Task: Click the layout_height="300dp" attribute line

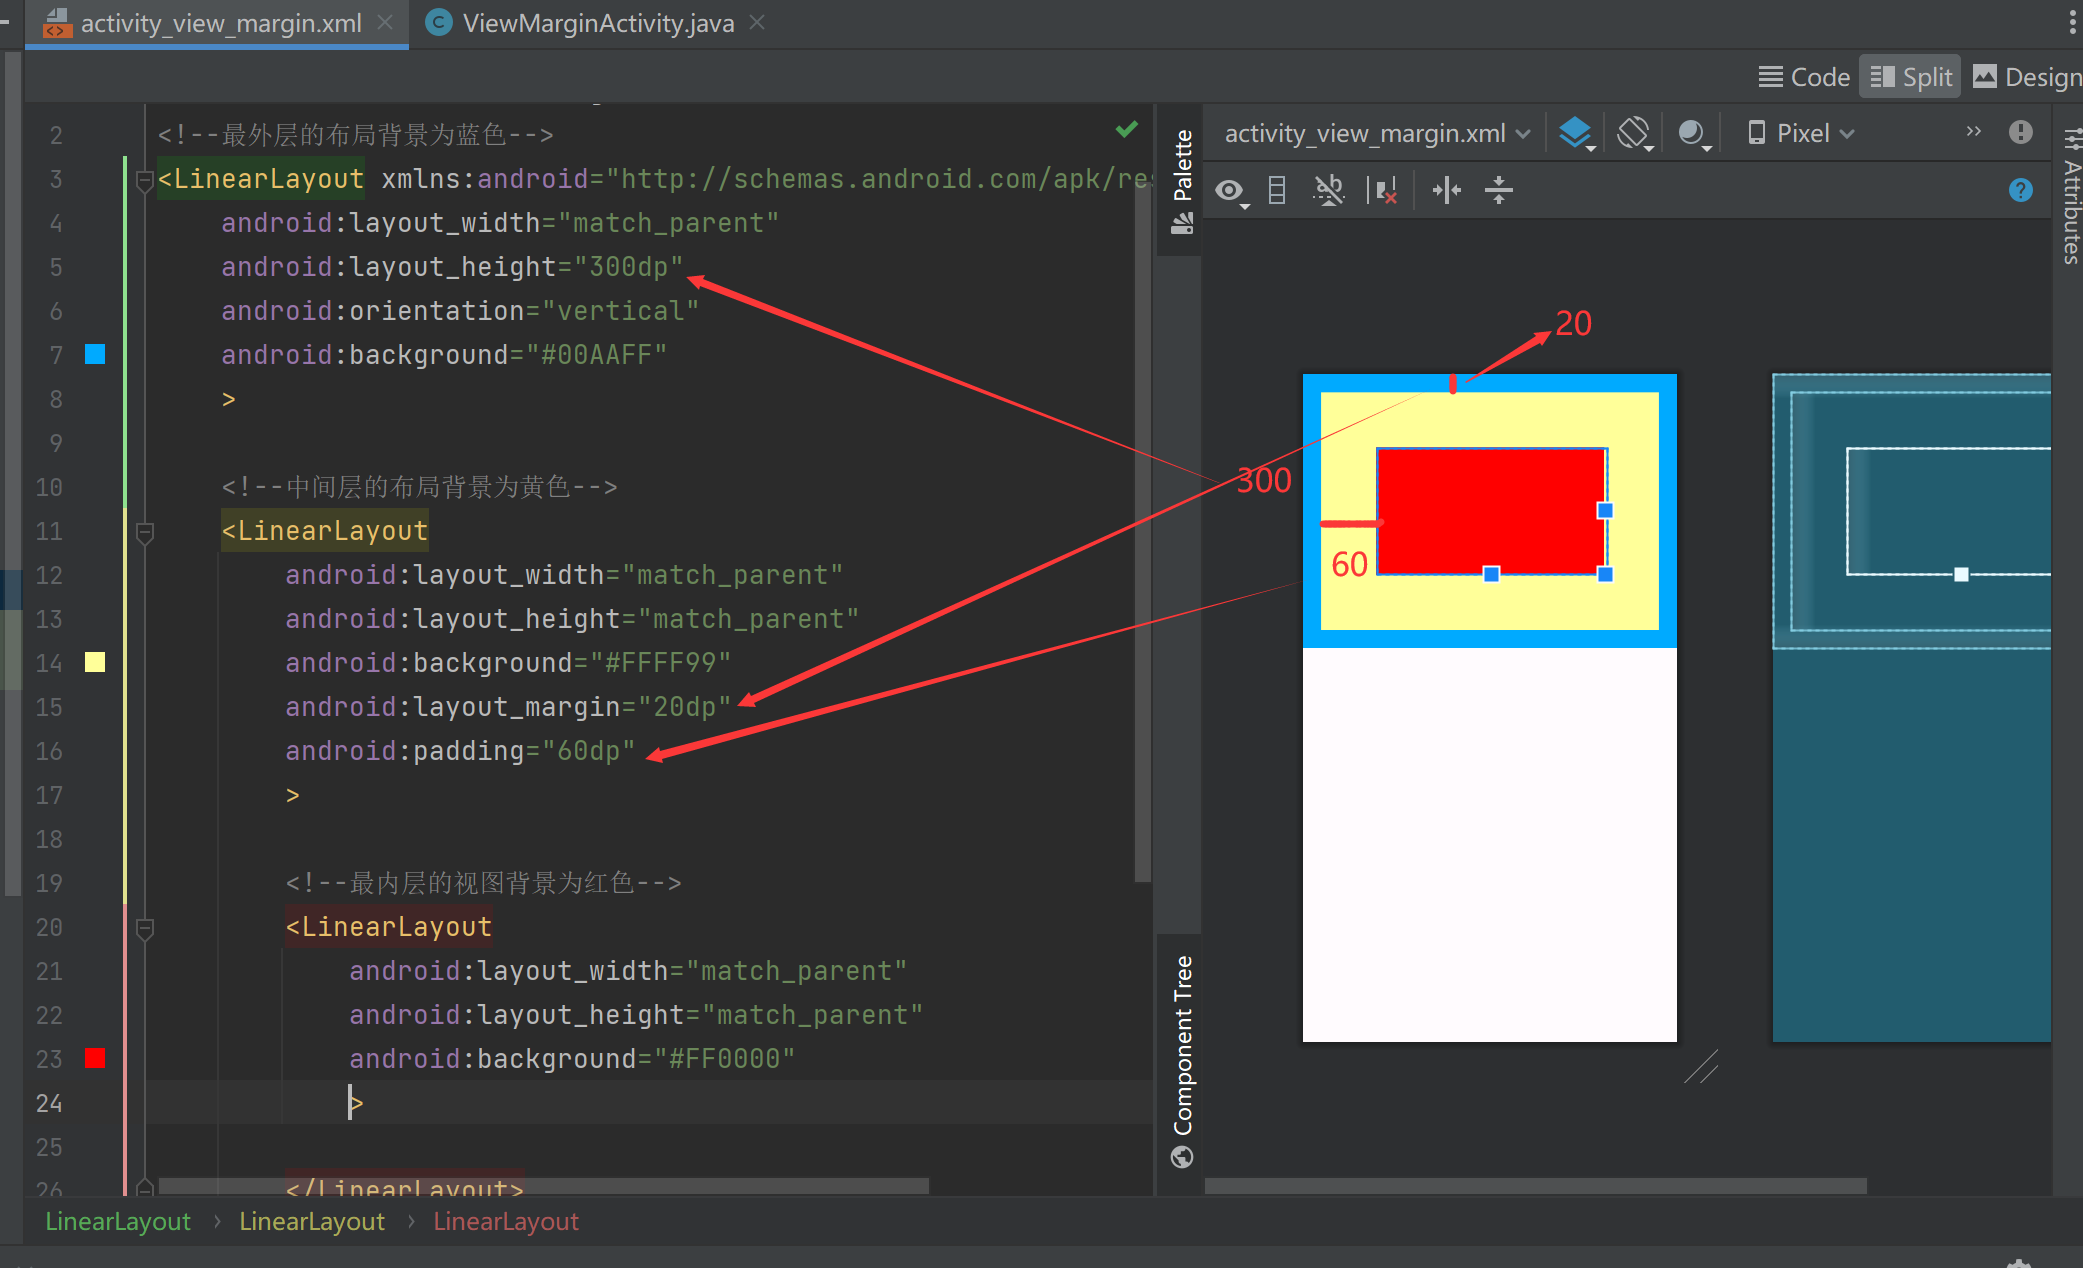Action: tap(452, 267)
